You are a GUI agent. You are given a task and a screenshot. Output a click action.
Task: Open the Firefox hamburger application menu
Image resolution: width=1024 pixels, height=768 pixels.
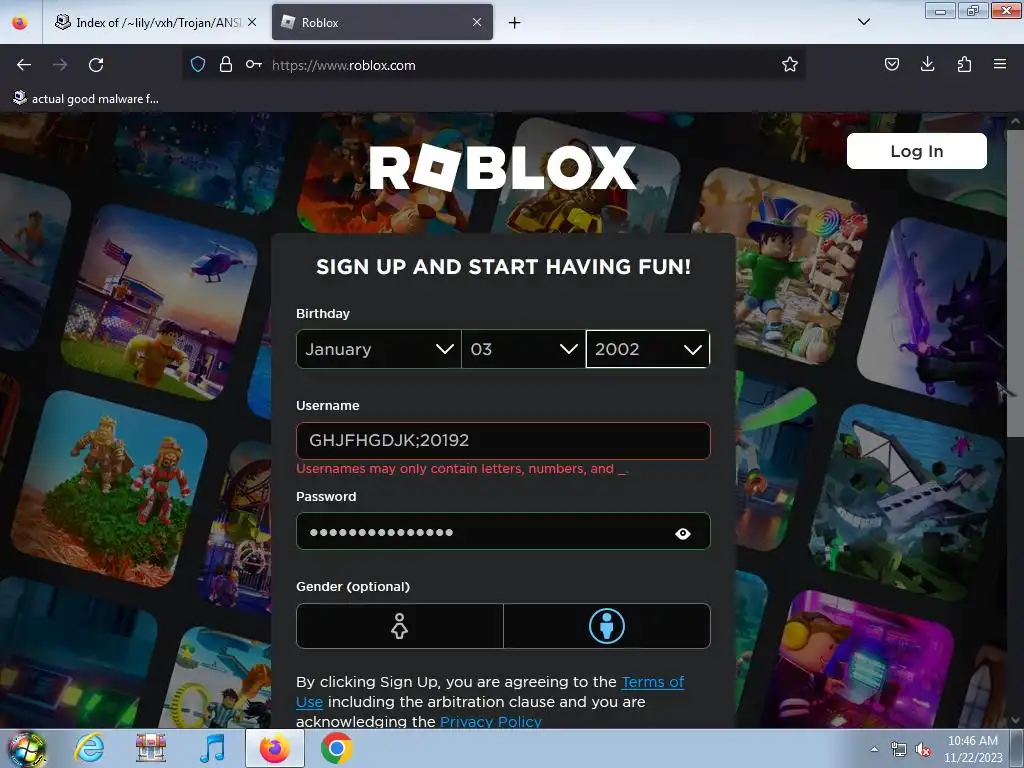click(1000, 65)
